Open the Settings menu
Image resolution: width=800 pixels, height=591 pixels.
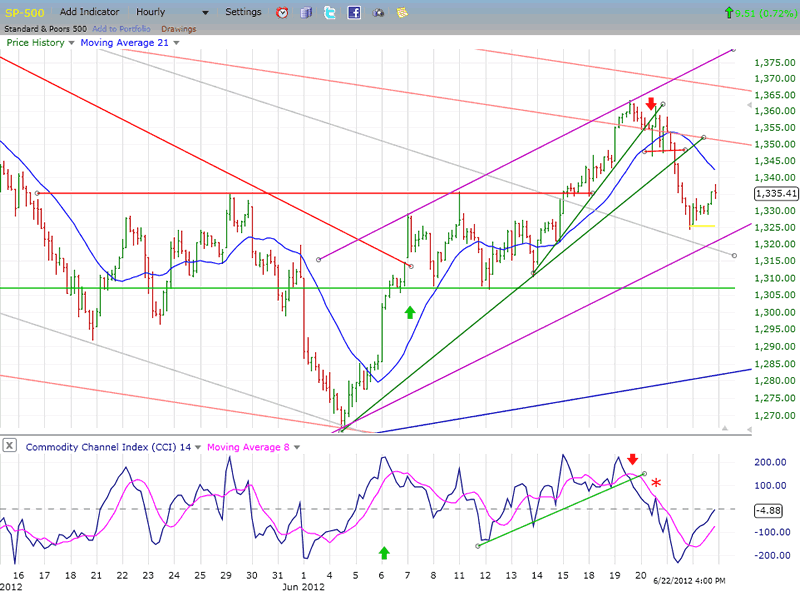pos(242,12)
